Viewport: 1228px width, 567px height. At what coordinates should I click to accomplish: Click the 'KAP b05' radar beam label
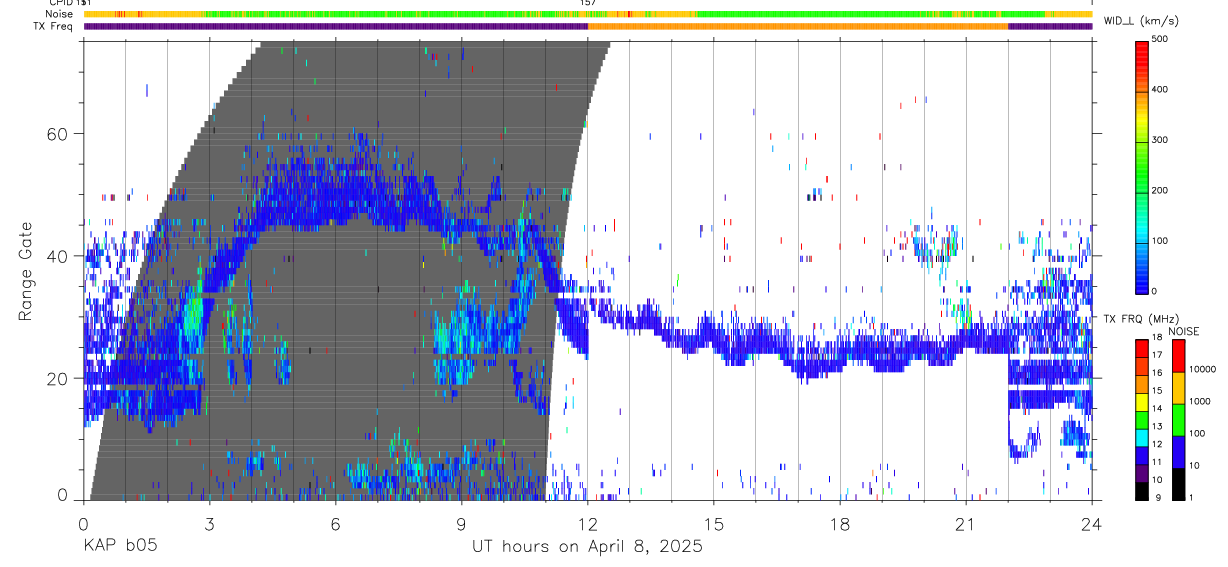pos(120,547)
